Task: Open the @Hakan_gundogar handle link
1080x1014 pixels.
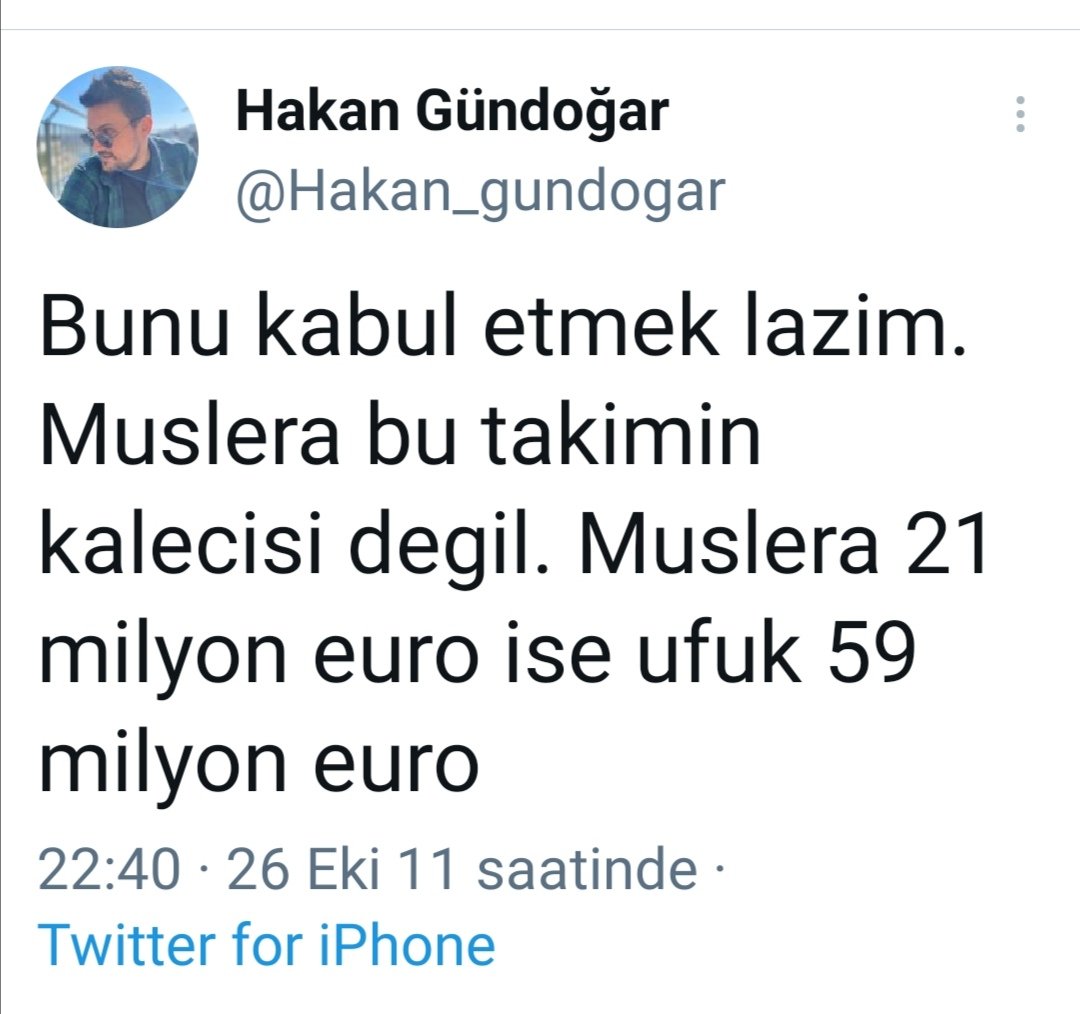Action: tap(481, 193)
